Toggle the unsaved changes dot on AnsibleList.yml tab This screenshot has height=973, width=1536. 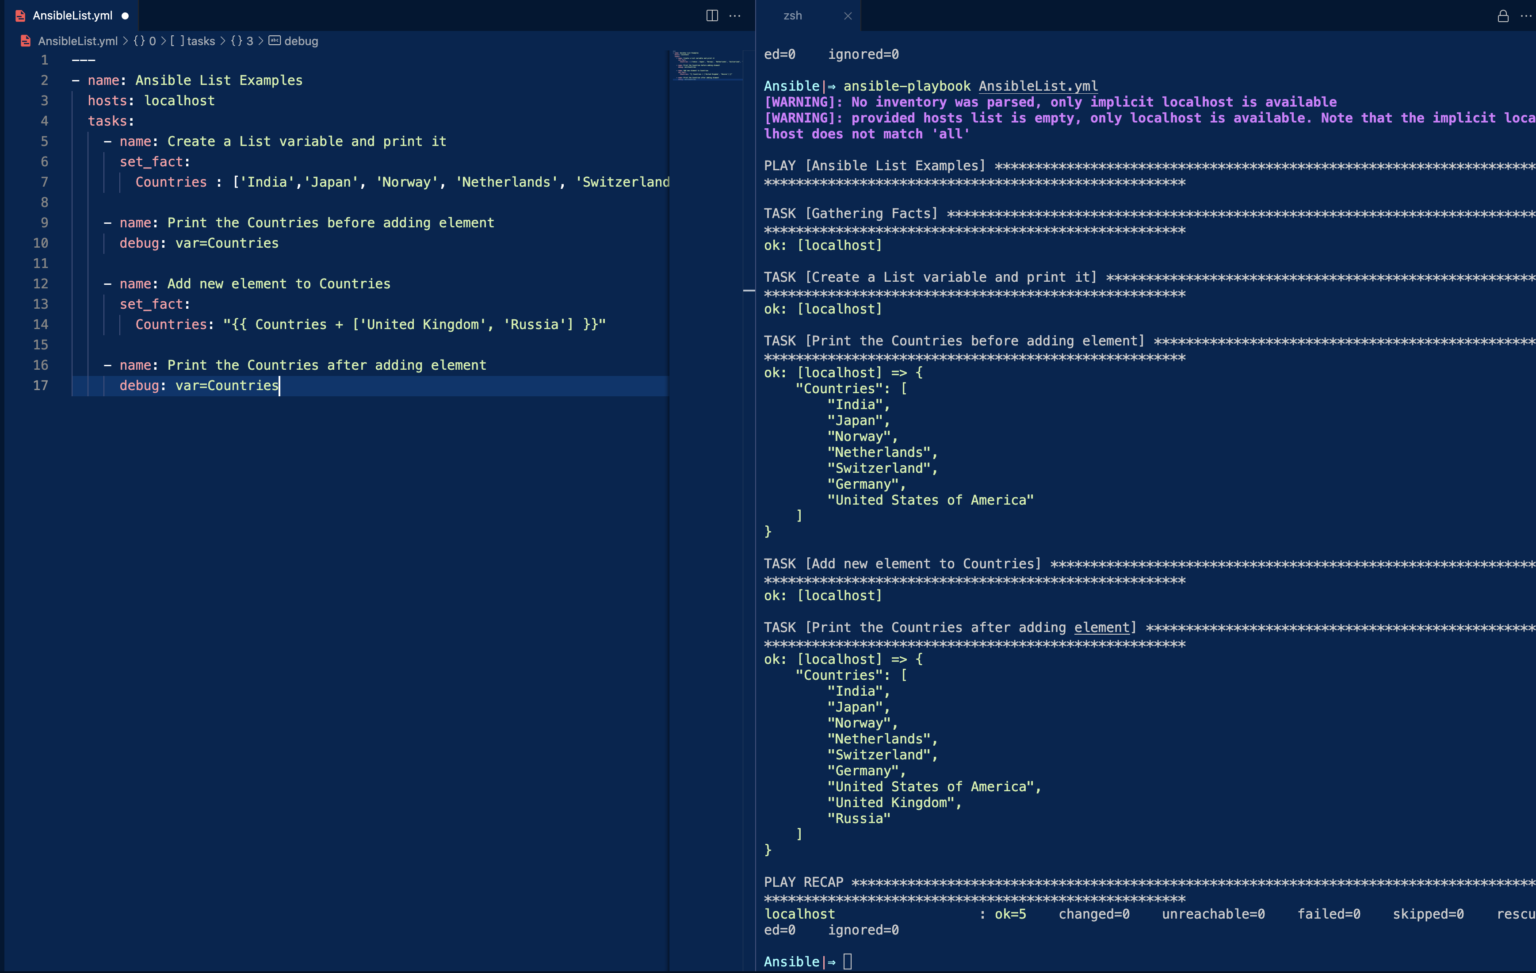[x=125, y=15]
